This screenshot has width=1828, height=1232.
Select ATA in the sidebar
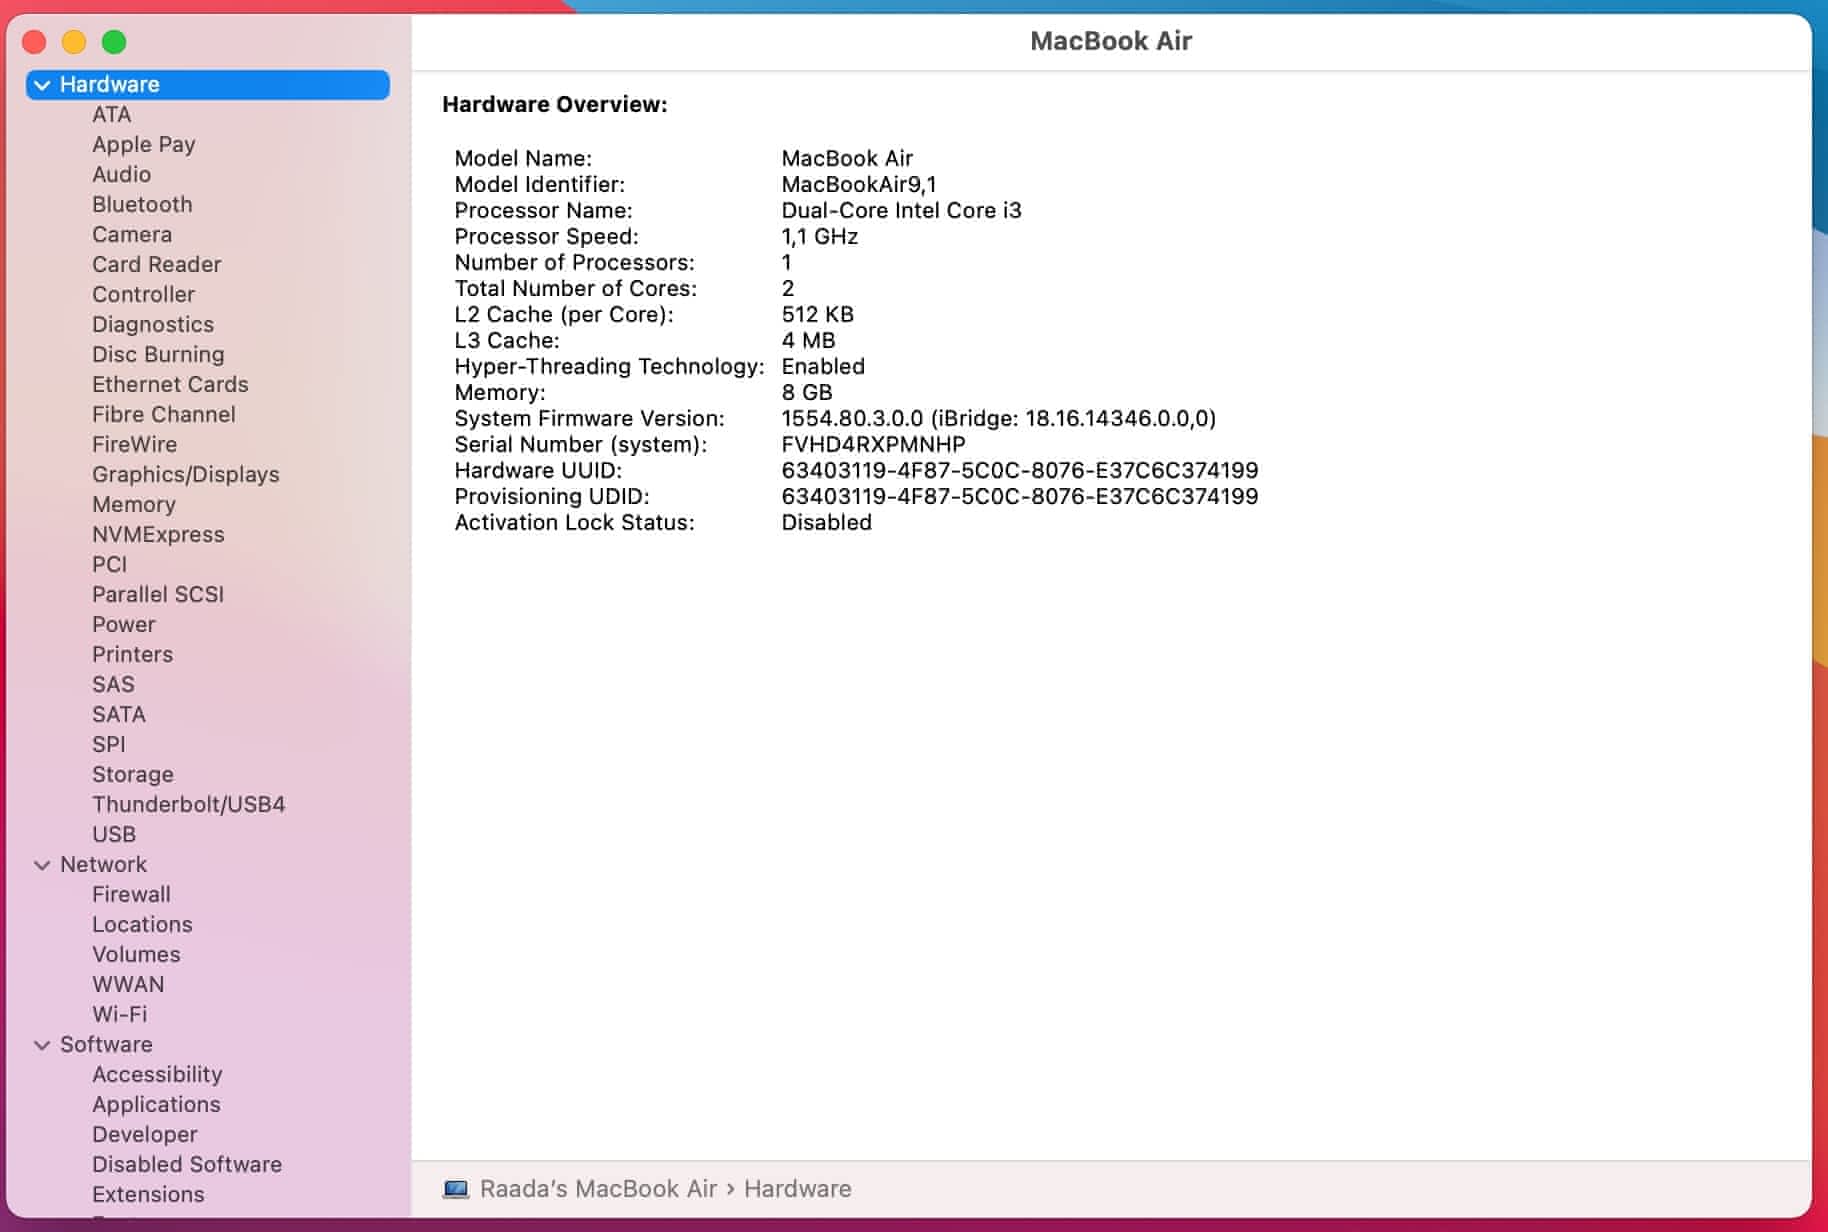point(112,115)
